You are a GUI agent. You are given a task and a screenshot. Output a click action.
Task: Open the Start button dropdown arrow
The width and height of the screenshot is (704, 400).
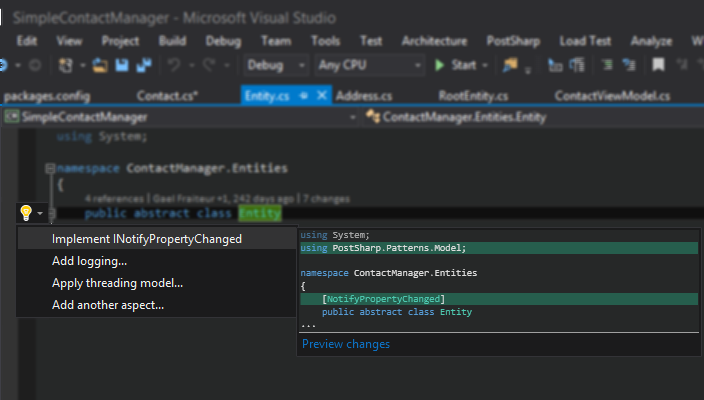pyautogui.click(x=484, y=66)
